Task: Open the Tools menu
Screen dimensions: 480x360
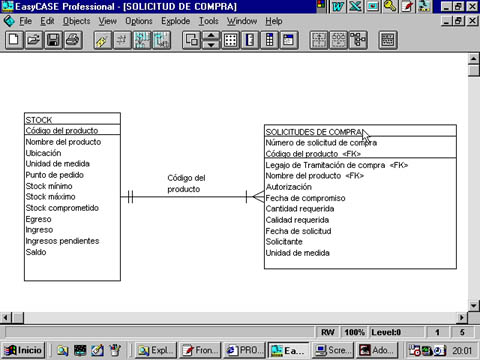Action: click(209, 21)
